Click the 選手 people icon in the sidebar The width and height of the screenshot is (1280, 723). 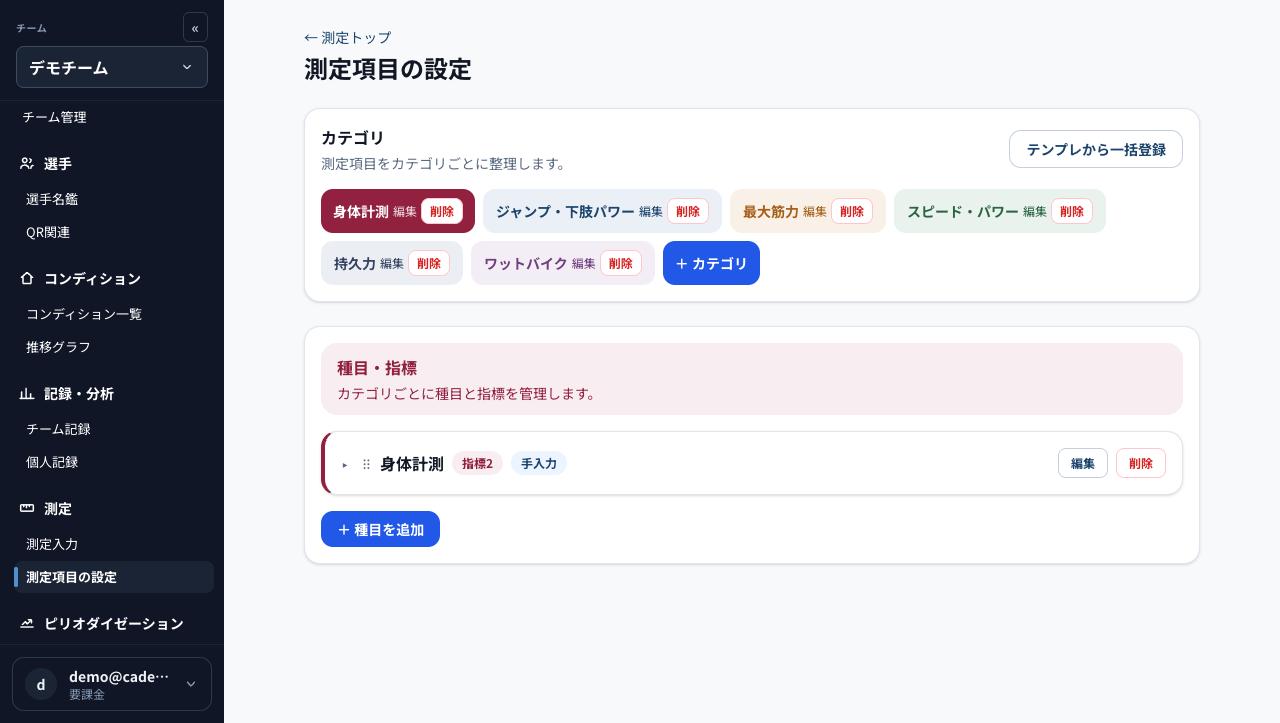pos(27,163)
